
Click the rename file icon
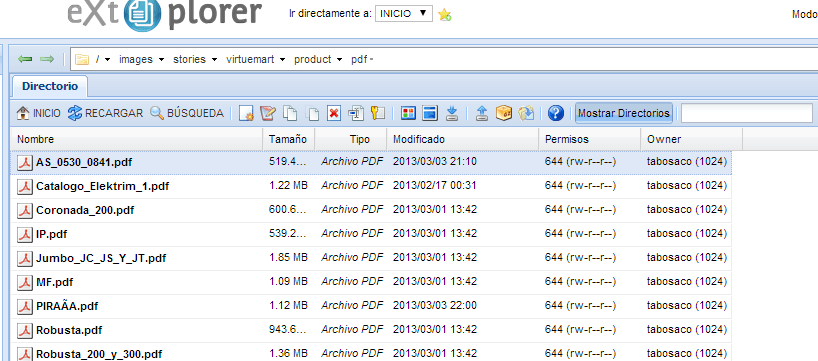click(x=356, y=113)
